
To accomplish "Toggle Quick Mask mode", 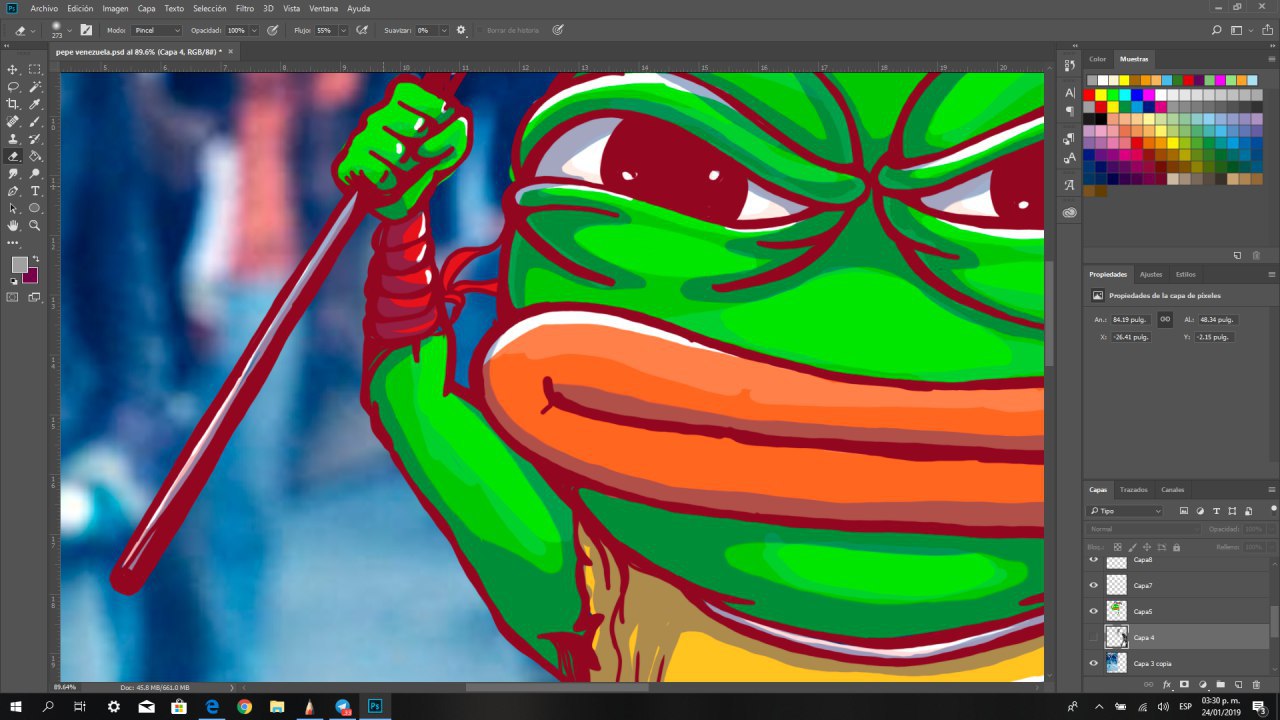I will (13, 297).
